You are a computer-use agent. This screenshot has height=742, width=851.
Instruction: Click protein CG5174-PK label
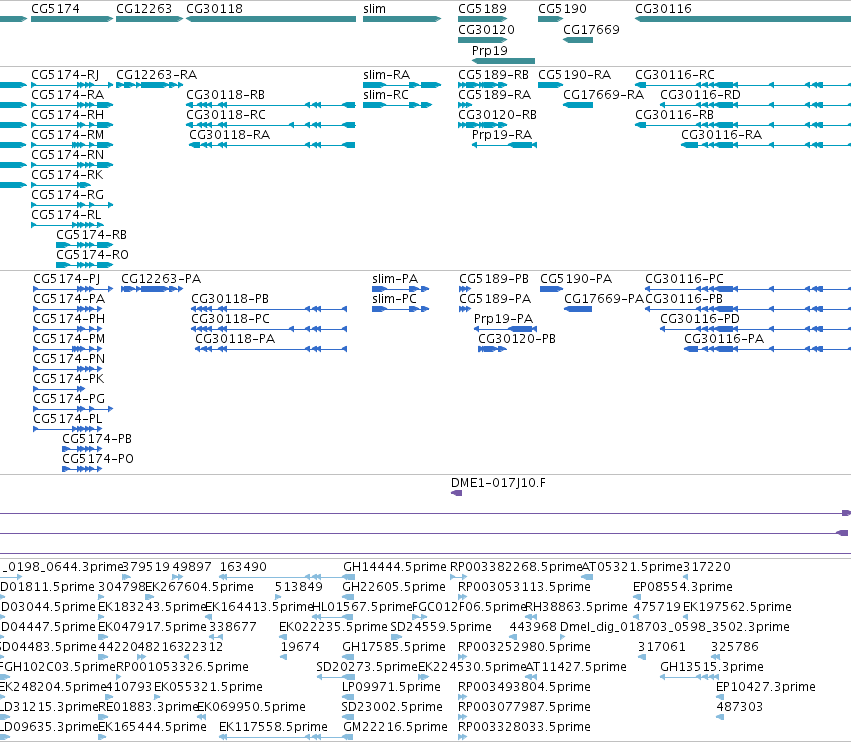pyautogui.click(x=68, y=378)
